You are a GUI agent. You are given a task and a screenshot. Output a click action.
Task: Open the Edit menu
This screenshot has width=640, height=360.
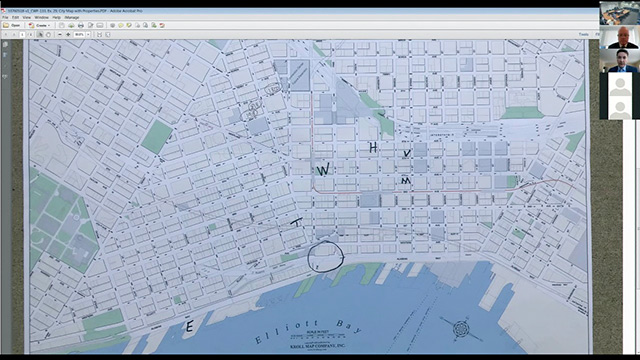click(x=16, y=18)
